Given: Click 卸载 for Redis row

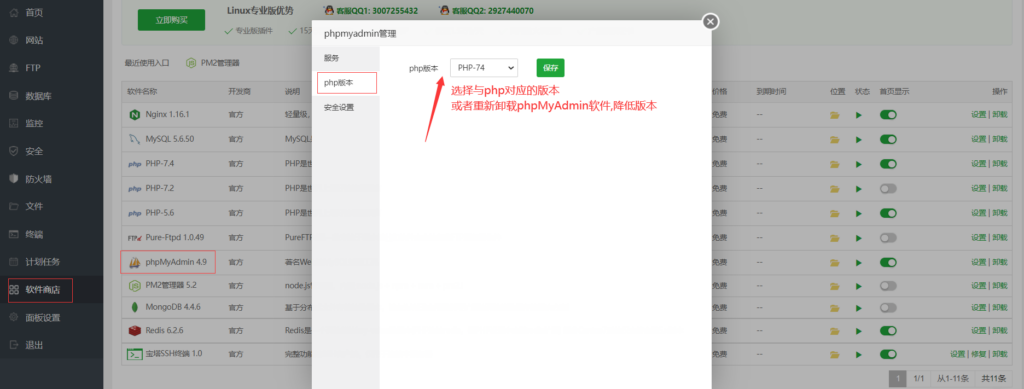Looking at the screenshot, I should point(999,330).
